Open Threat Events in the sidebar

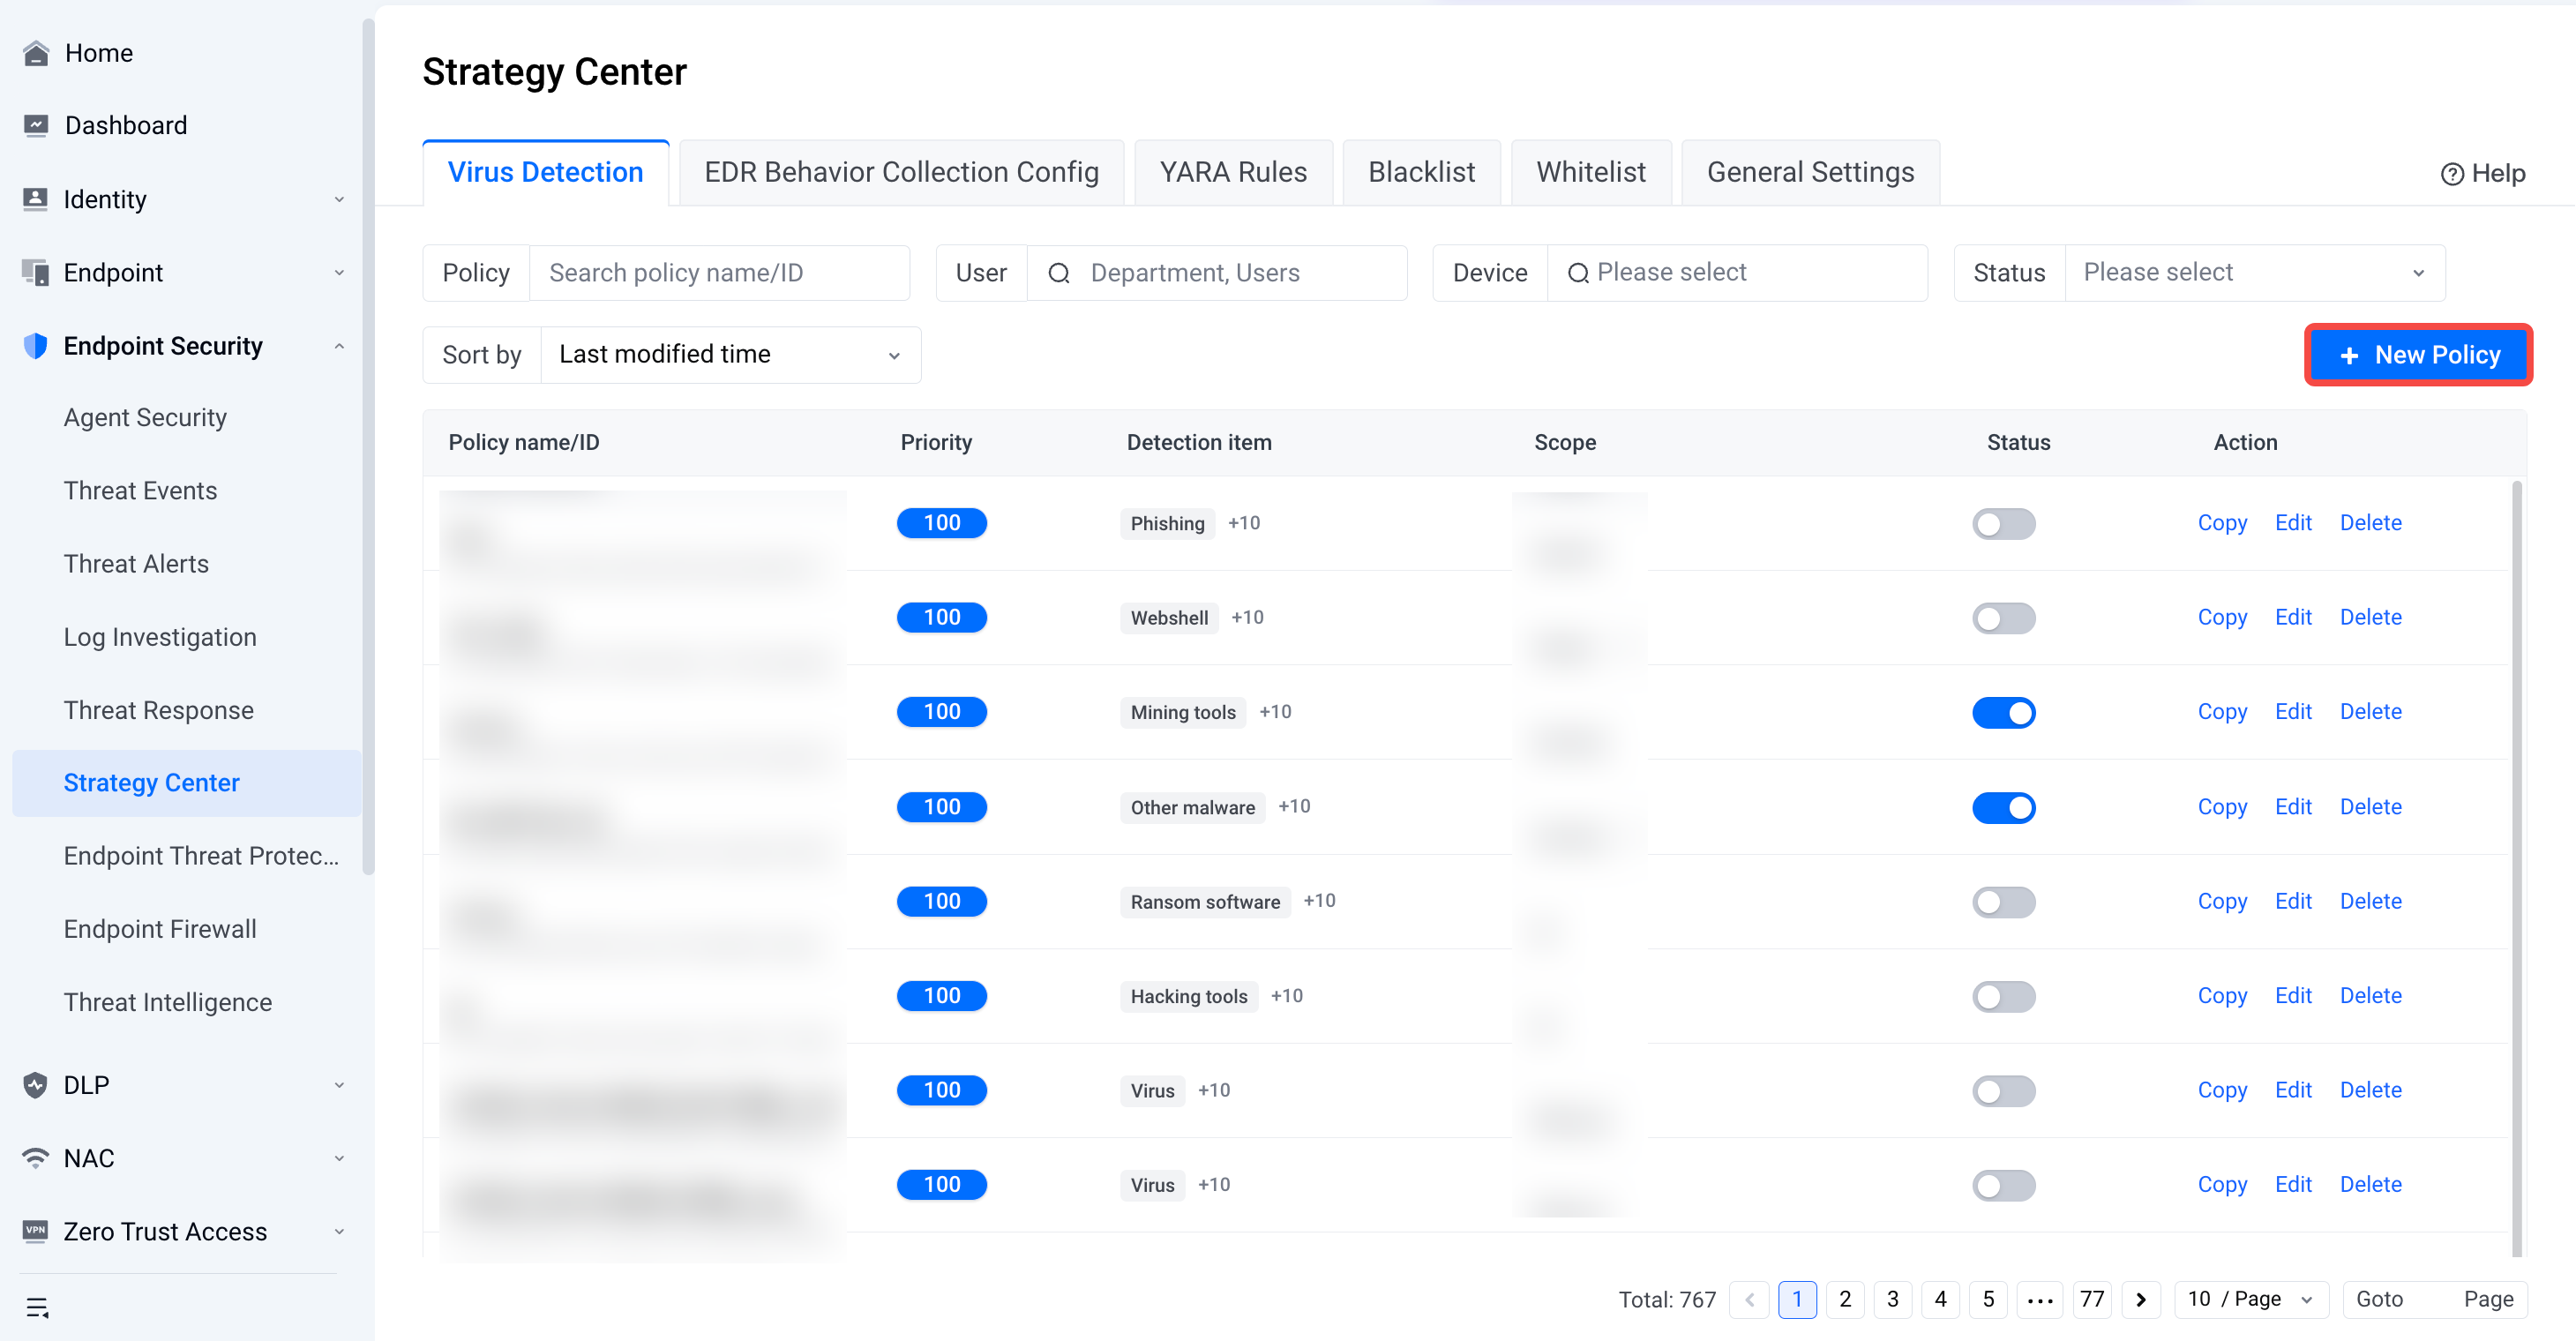(x=140, y=490)
